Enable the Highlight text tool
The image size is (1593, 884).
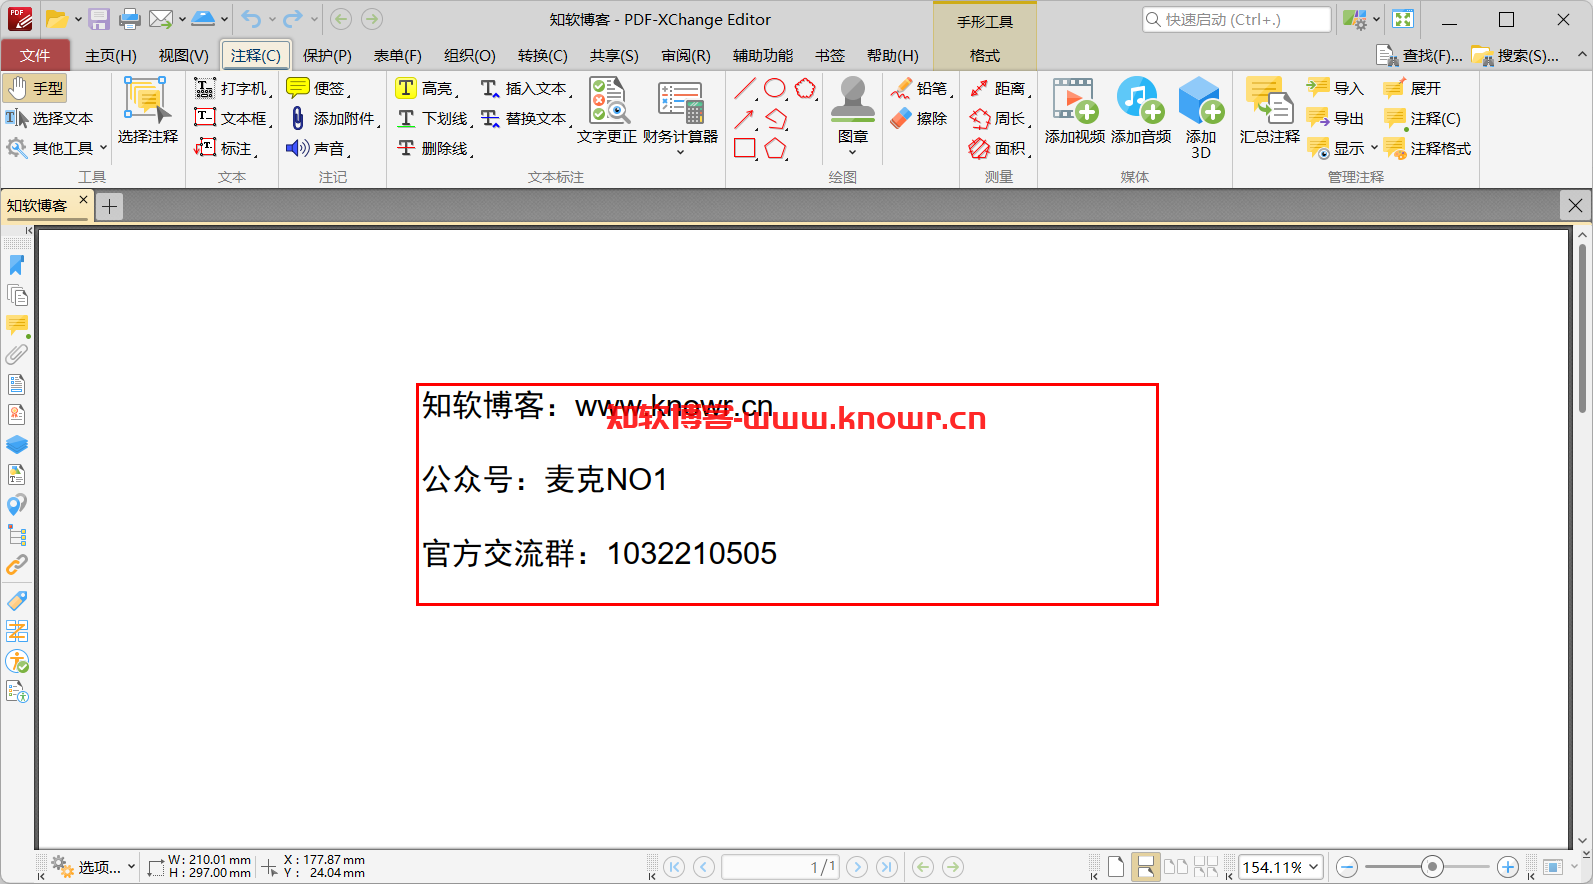[427, 88]
